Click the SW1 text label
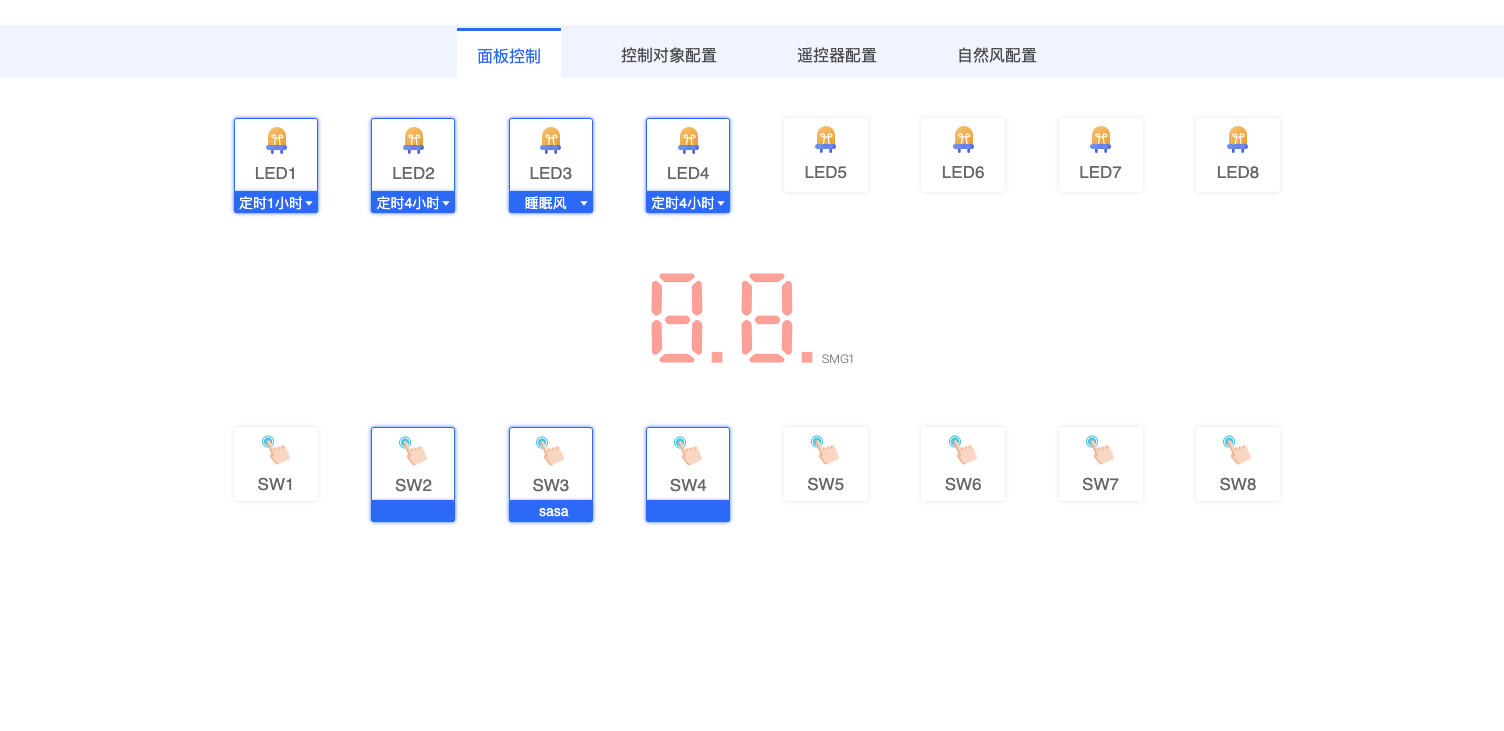Viewport: 1504px width, 731px height. pos(276,484)
